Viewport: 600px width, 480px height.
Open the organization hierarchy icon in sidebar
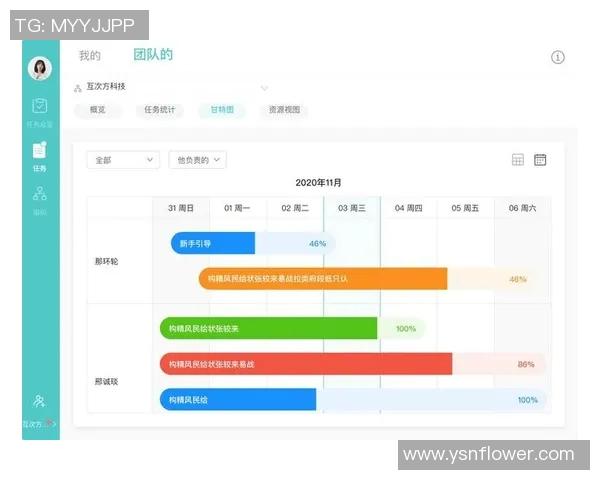[40, 194]
